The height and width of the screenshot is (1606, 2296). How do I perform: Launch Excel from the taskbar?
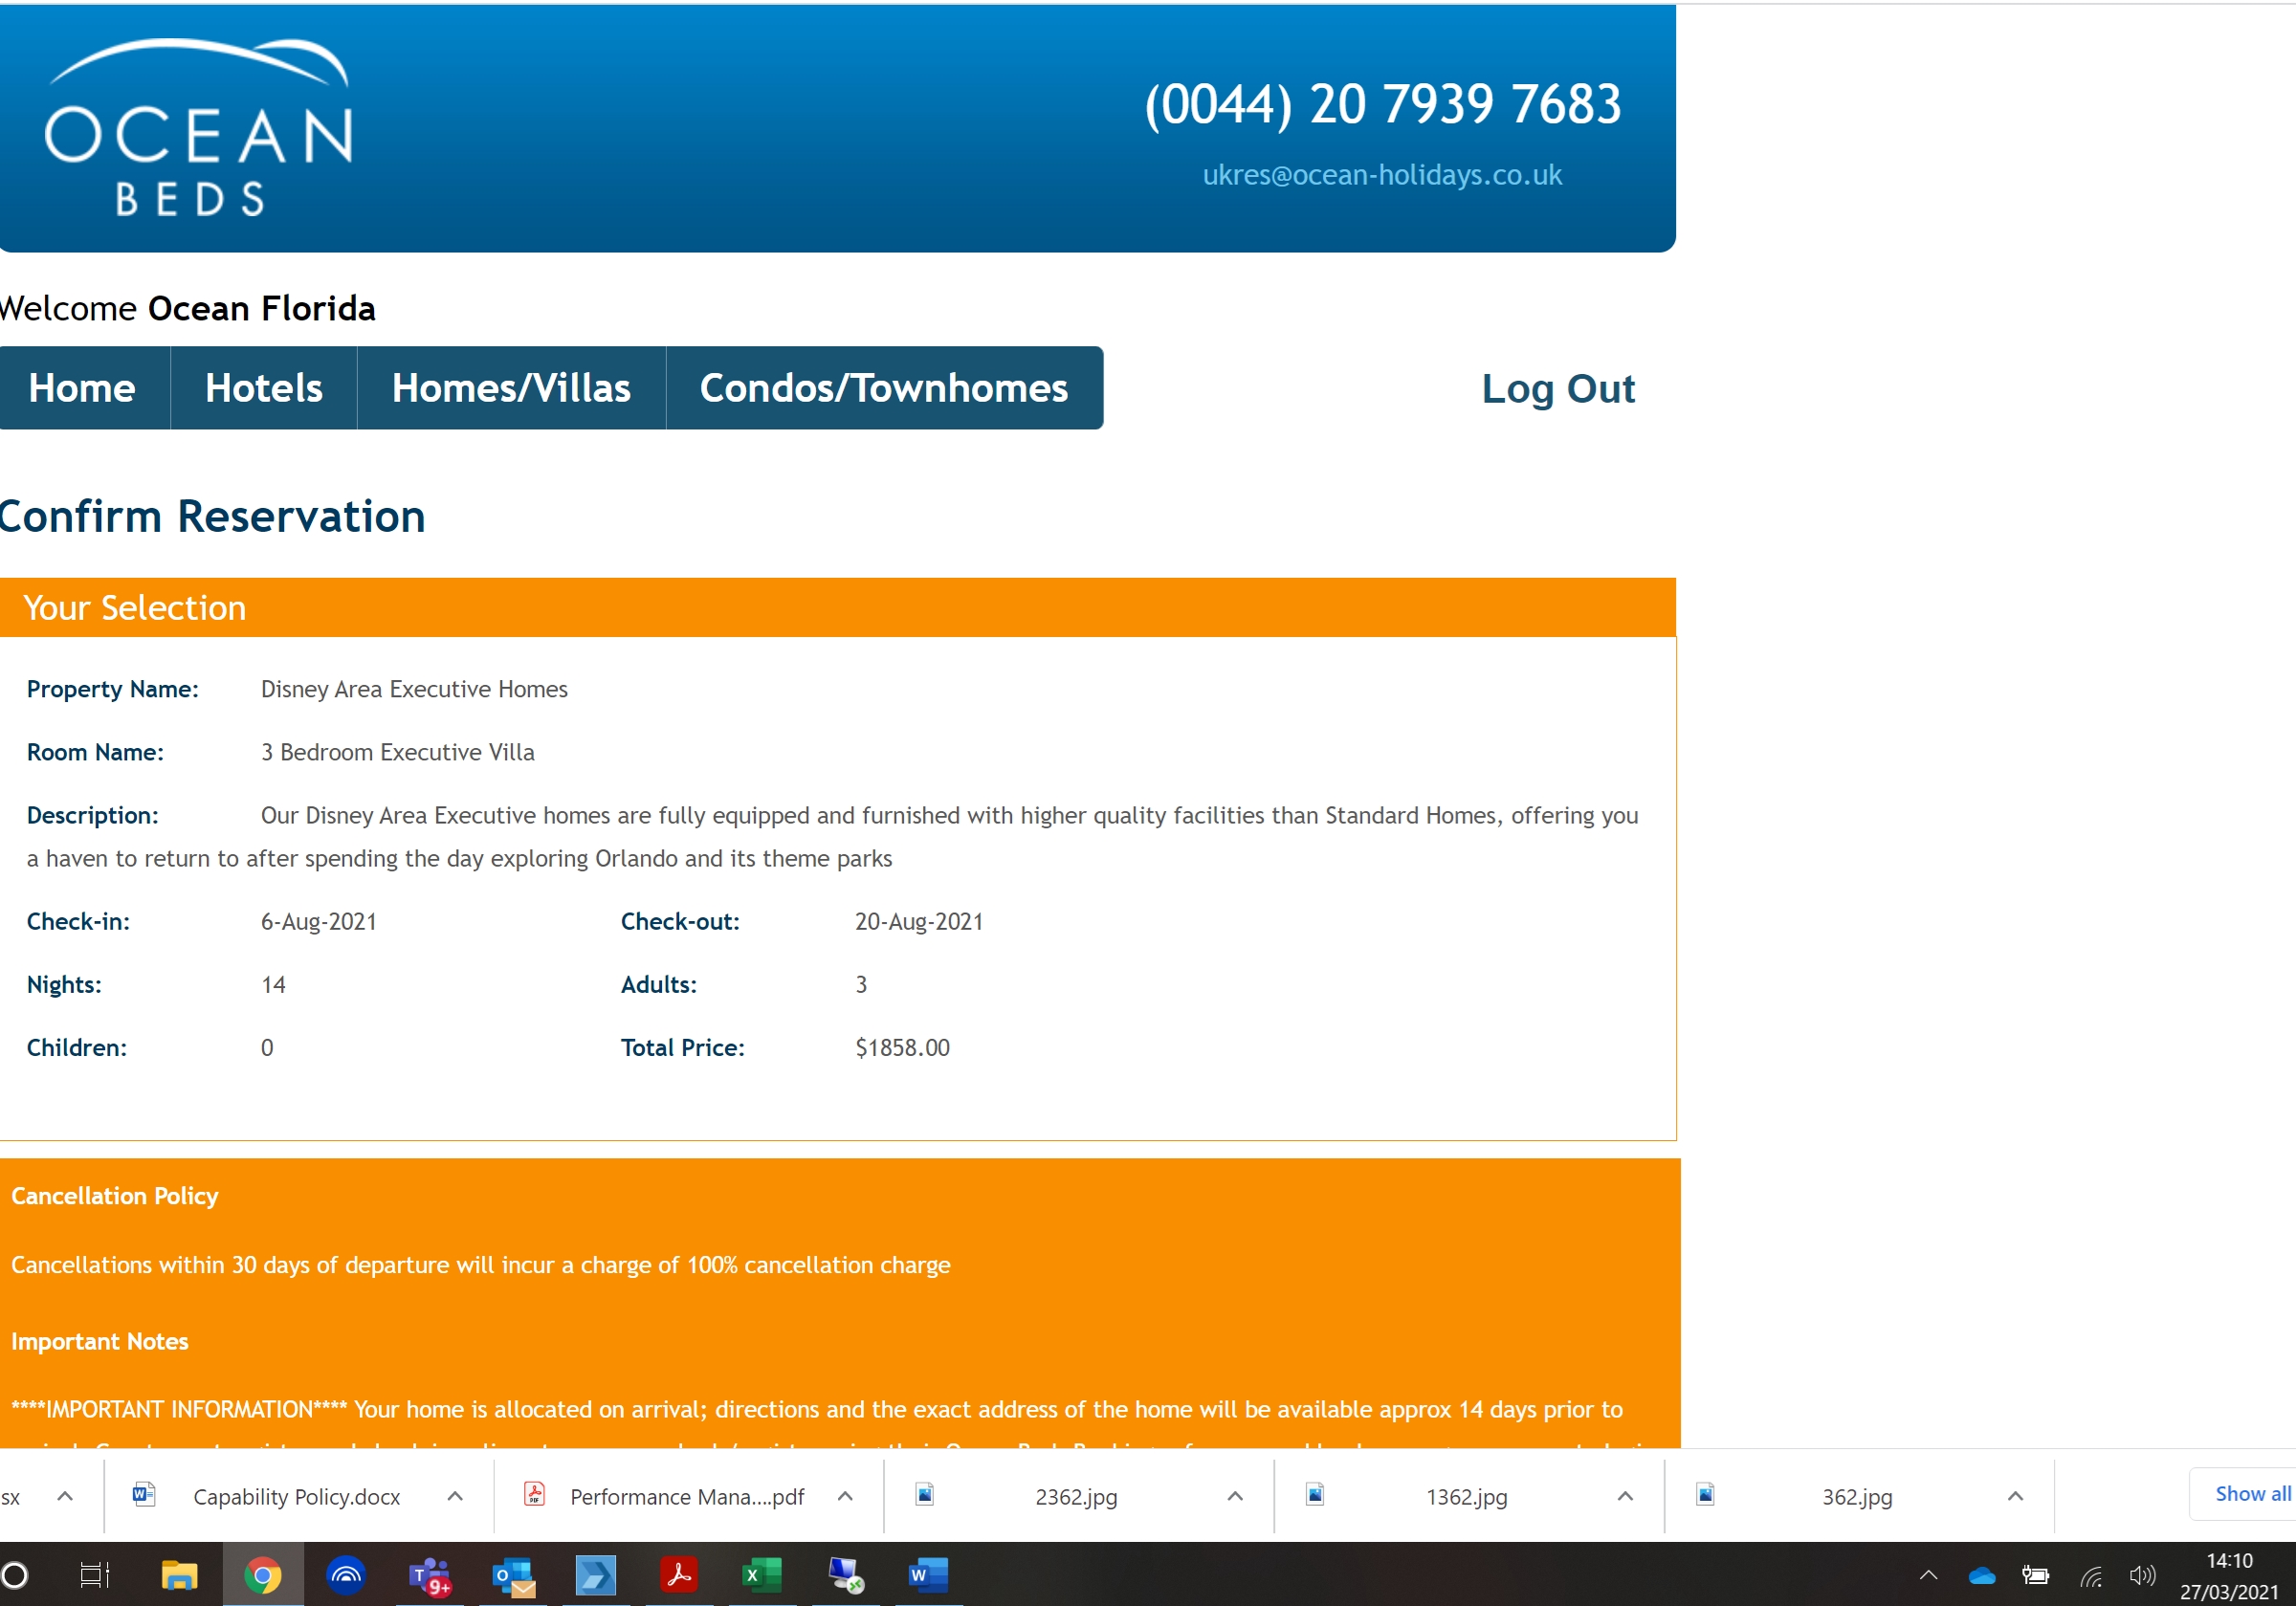[762, 1576]
